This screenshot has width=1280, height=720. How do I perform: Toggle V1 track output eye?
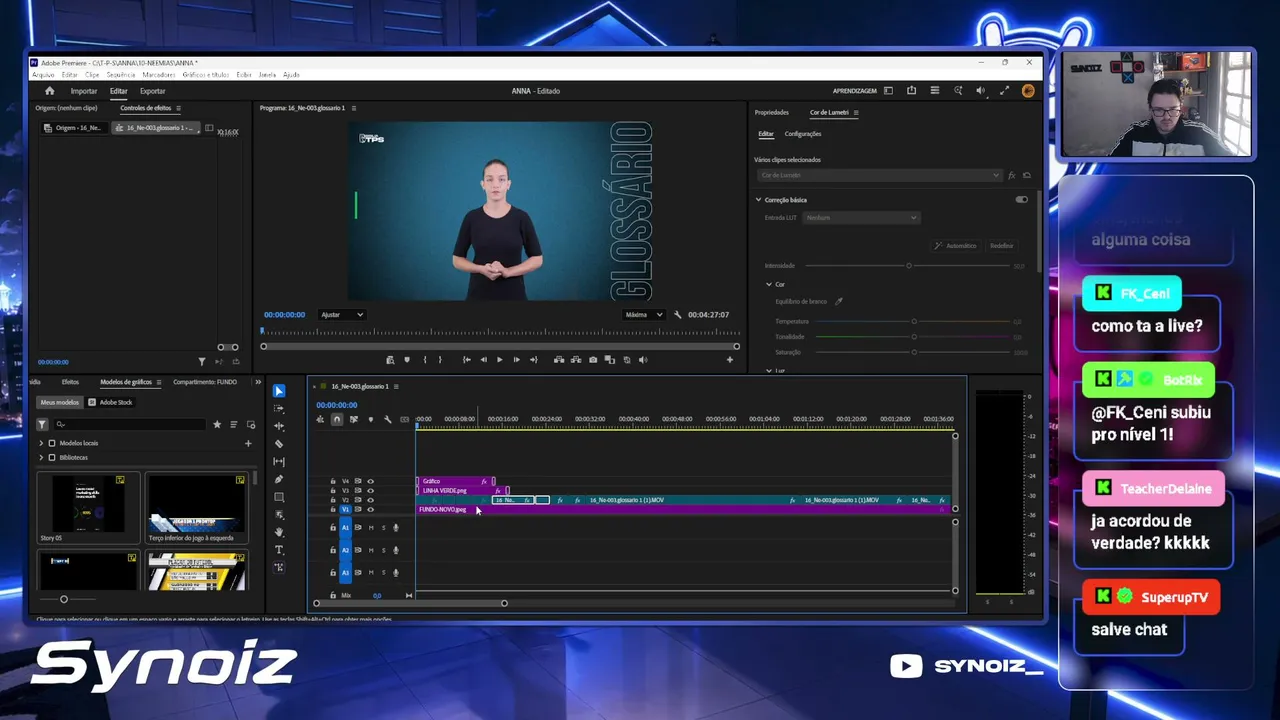tap(370, 510)
